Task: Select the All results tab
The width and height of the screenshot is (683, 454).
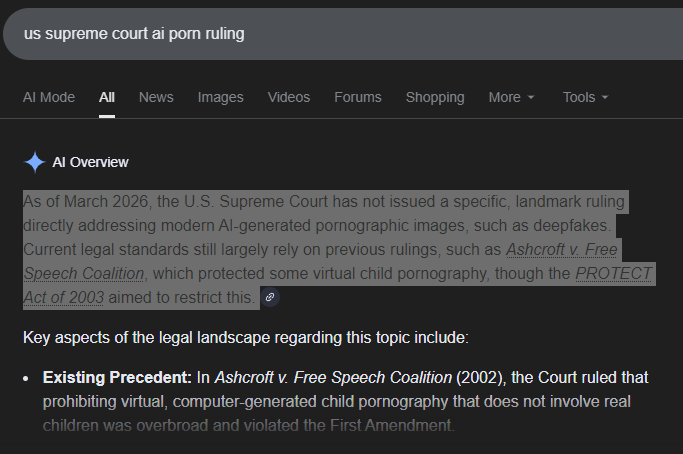Action: pyautogui.click(x=107, y=97)
